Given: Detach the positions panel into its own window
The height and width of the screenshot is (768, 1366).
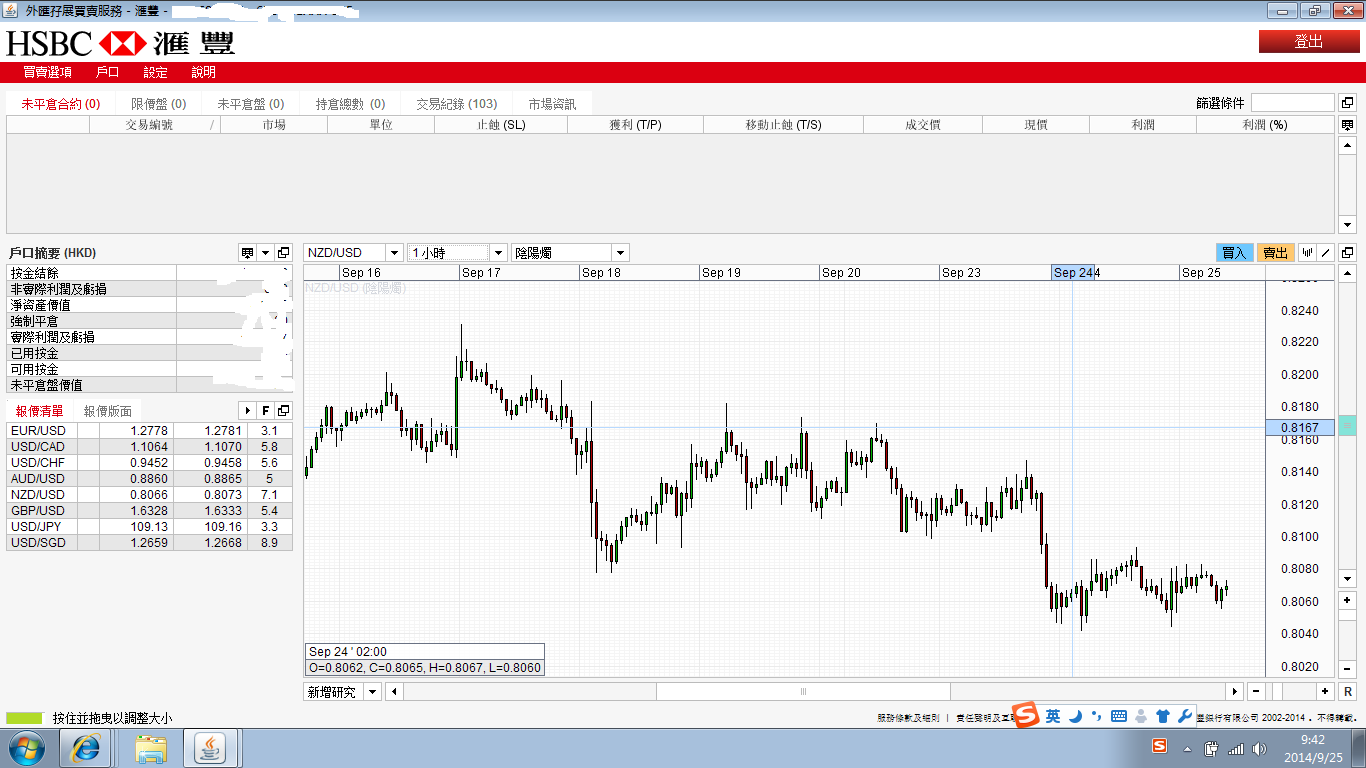Looking at the screenshot, I should pos(1347,103).
